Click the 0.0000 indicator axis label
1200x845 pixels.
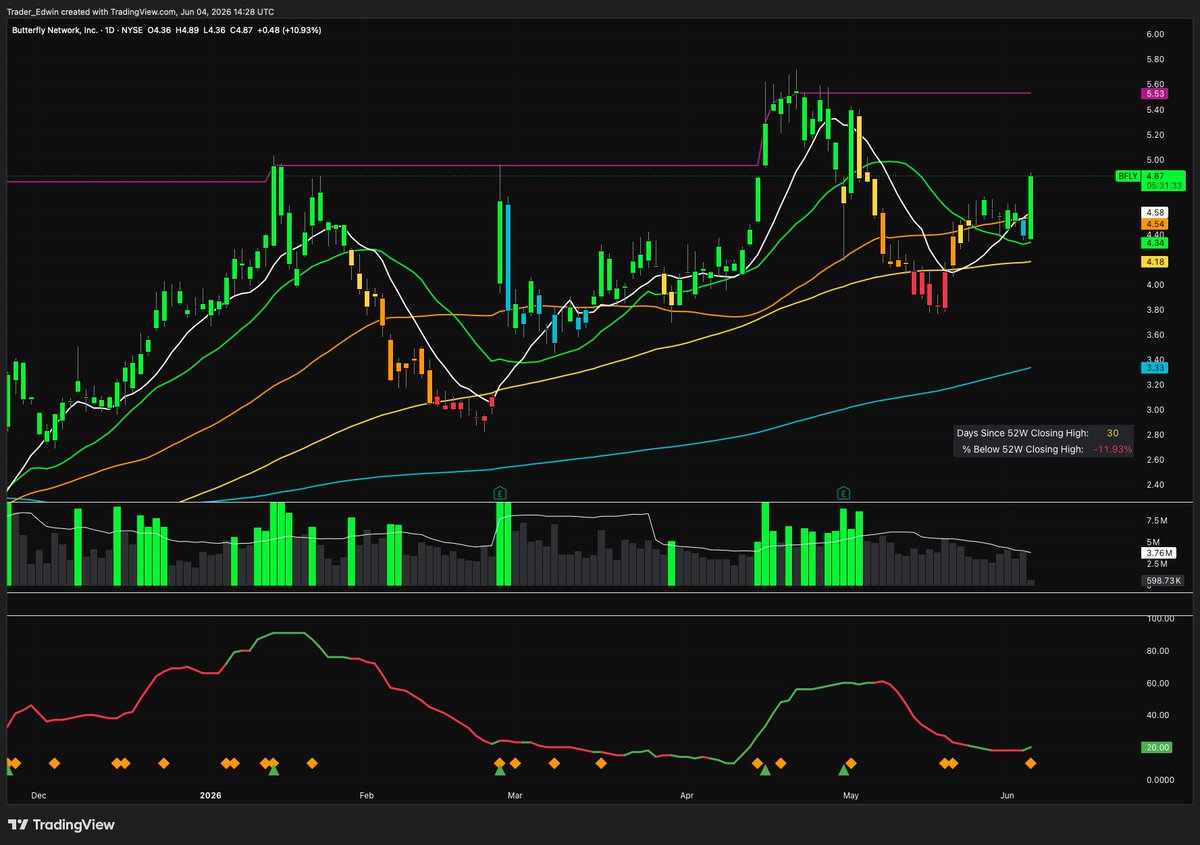coord(1158,779)
